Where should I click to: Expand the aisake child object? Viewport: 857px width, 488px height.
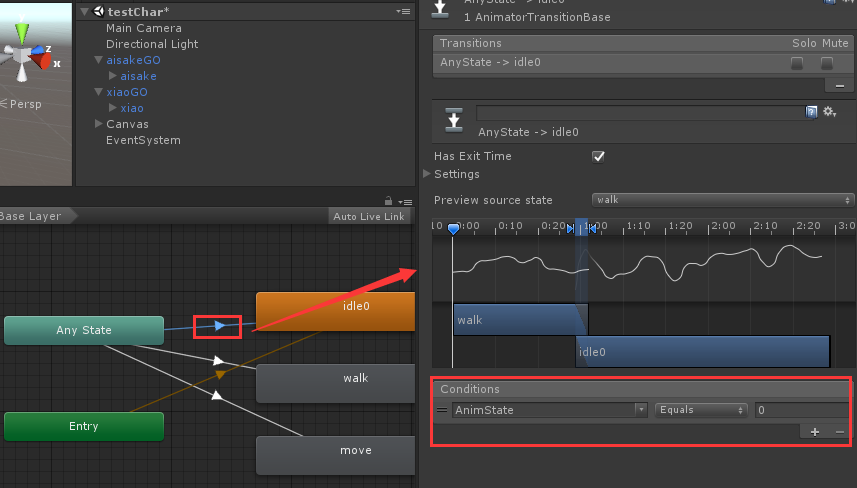(113, 75)
